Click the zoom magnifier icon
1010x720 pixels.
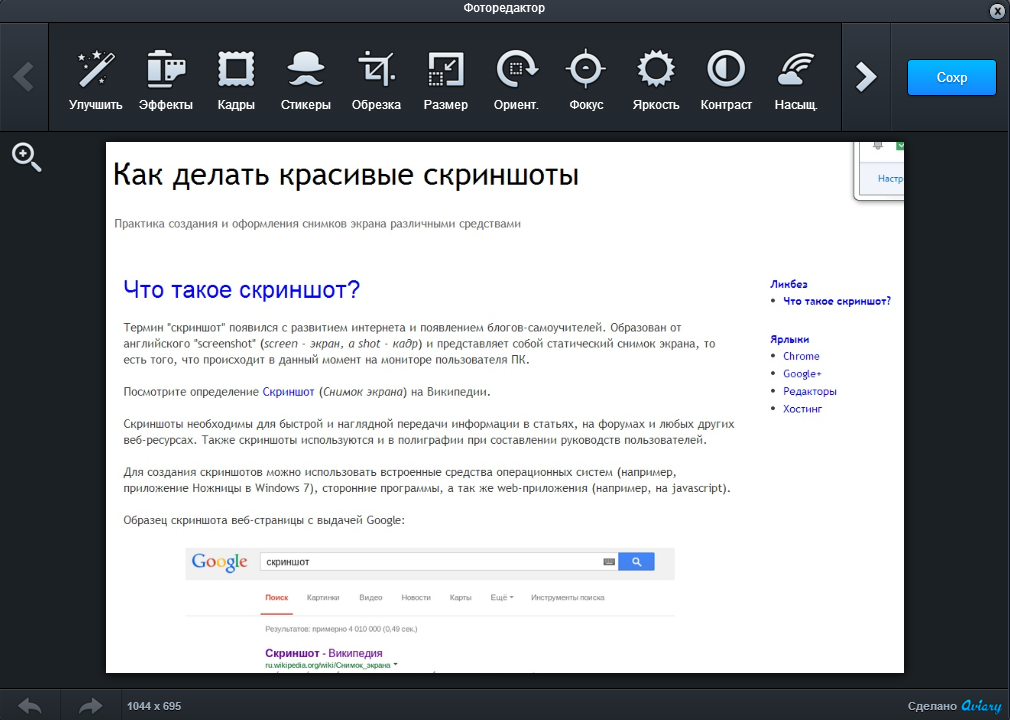tap(26, 158)
